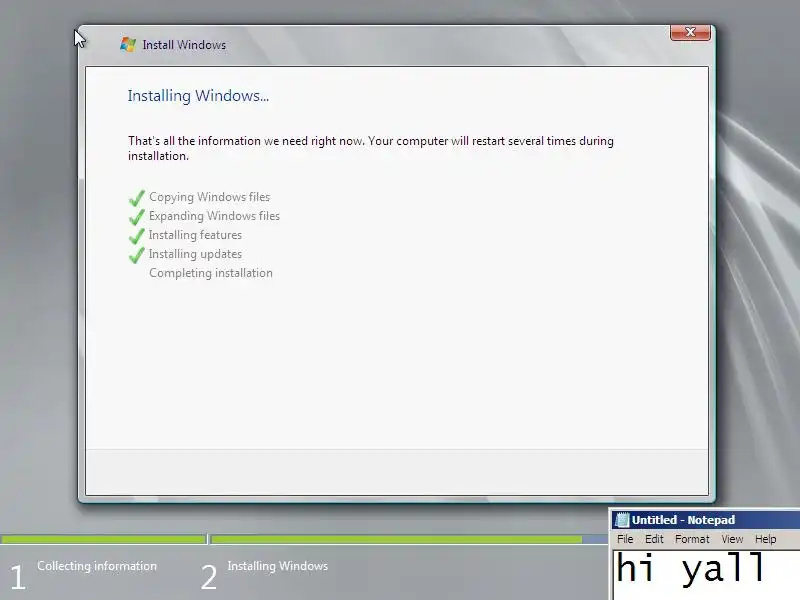Close the Install Windows dialog
Image resolution: width=800 pixels, height=600 pixels.
coord(690,32)
